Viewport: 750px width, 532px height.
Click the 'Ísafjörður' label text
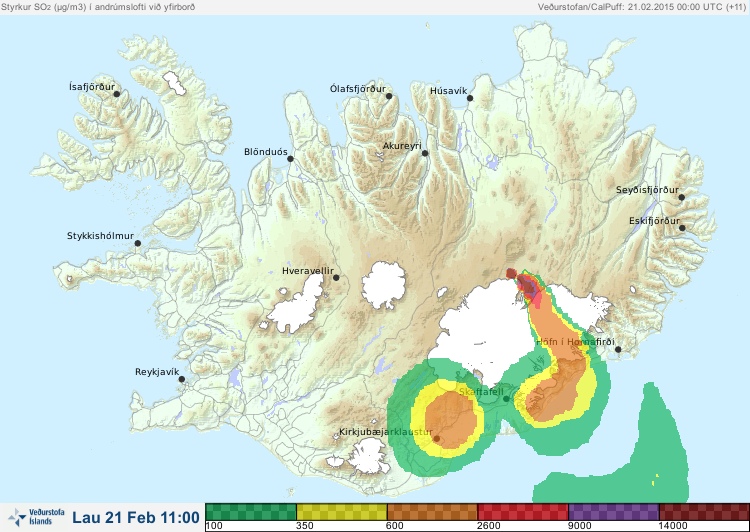(92, 87)
